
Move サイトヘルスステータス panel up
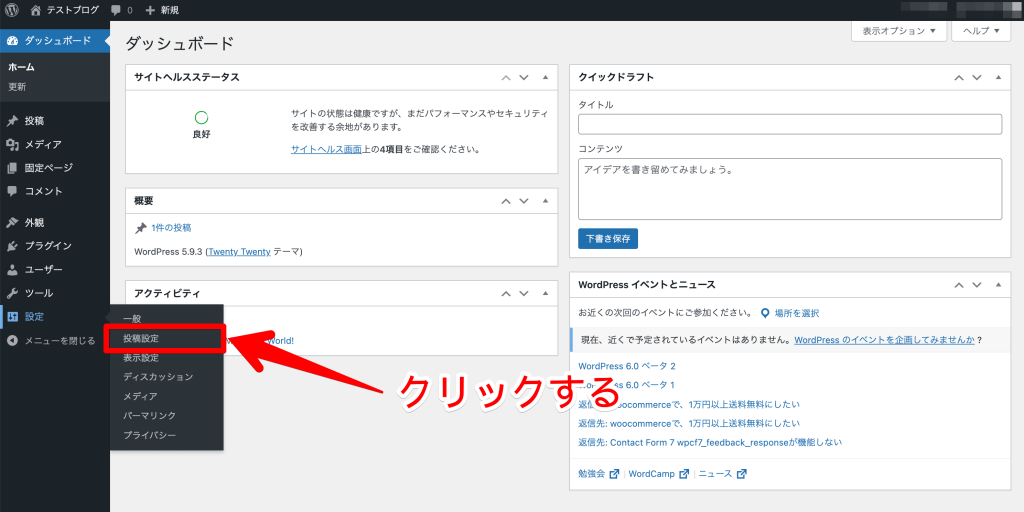pyautogui.click(x=505, y=77)
